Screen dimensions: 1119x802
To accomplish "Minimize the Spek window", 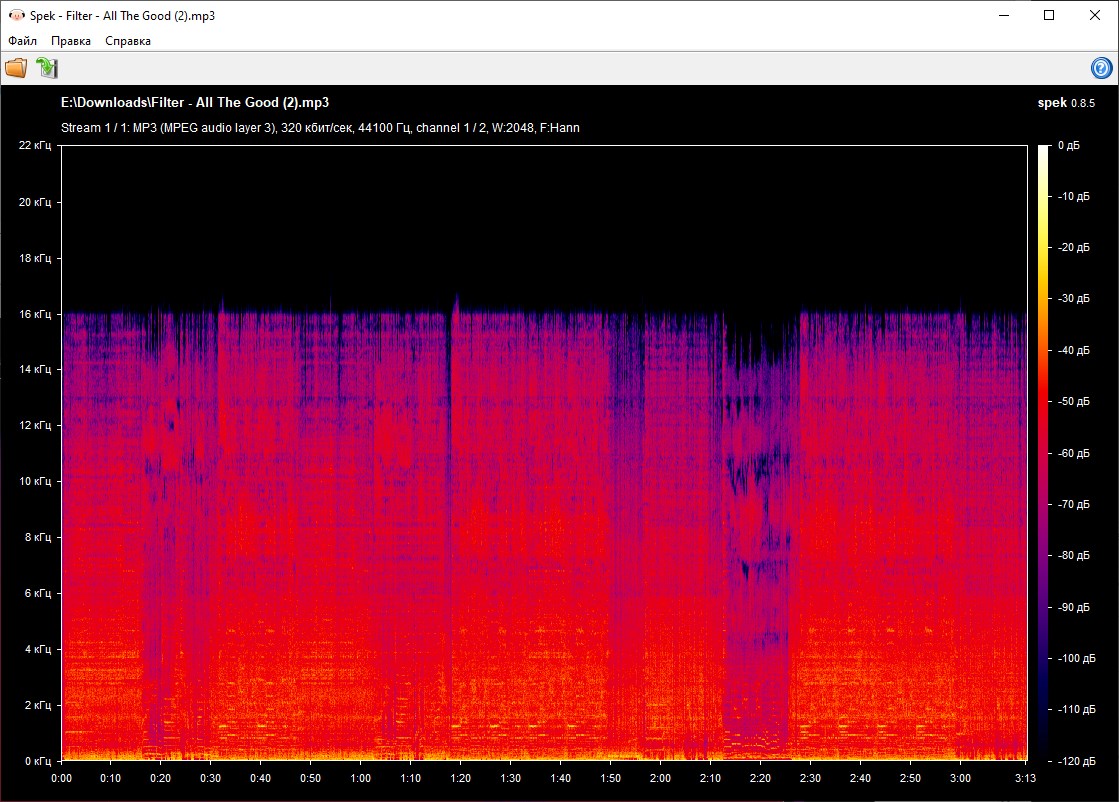I will point(1002,16).
